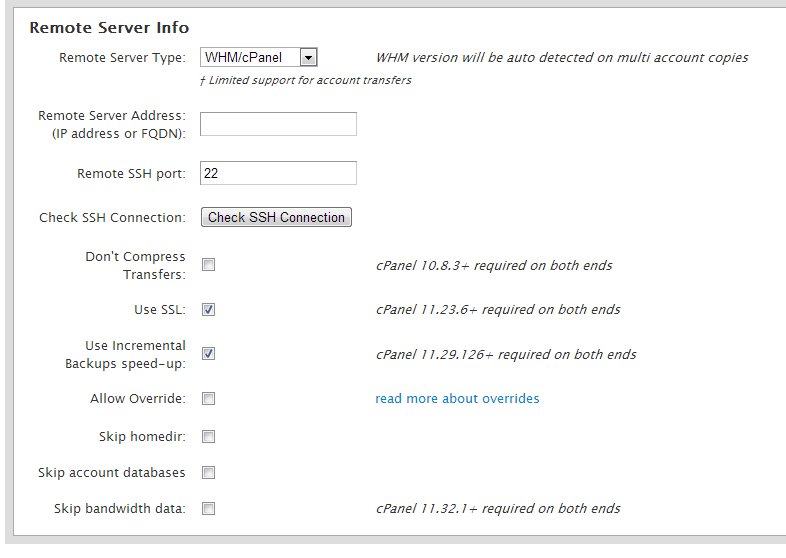Click the Remote SSH port field showing 22
This screenshot has height=558, width=786.
278,173
